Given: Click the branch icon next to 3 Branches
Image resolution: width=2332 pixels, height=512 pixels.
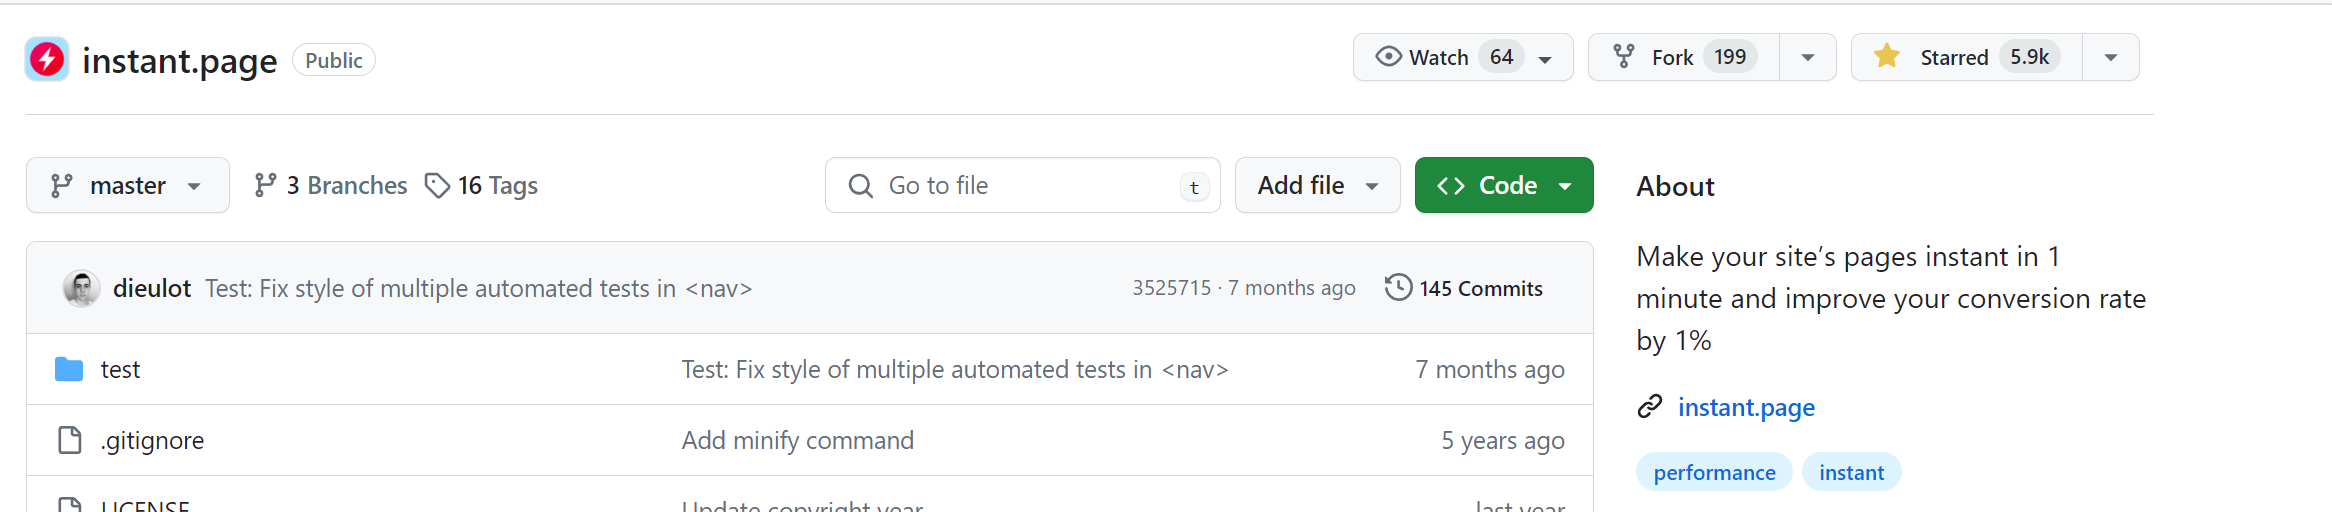Looking at the screenshot, I should (265, 186).
